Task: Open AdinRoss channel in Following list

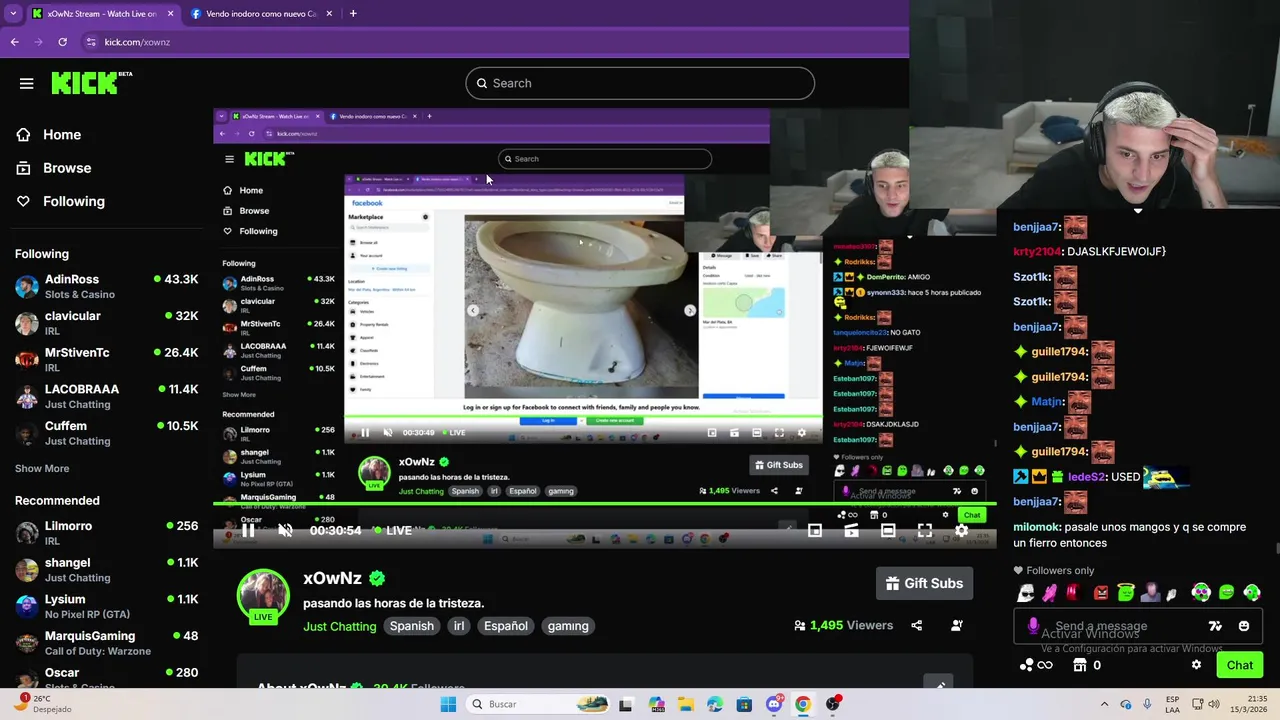Action: coord(106,286)
